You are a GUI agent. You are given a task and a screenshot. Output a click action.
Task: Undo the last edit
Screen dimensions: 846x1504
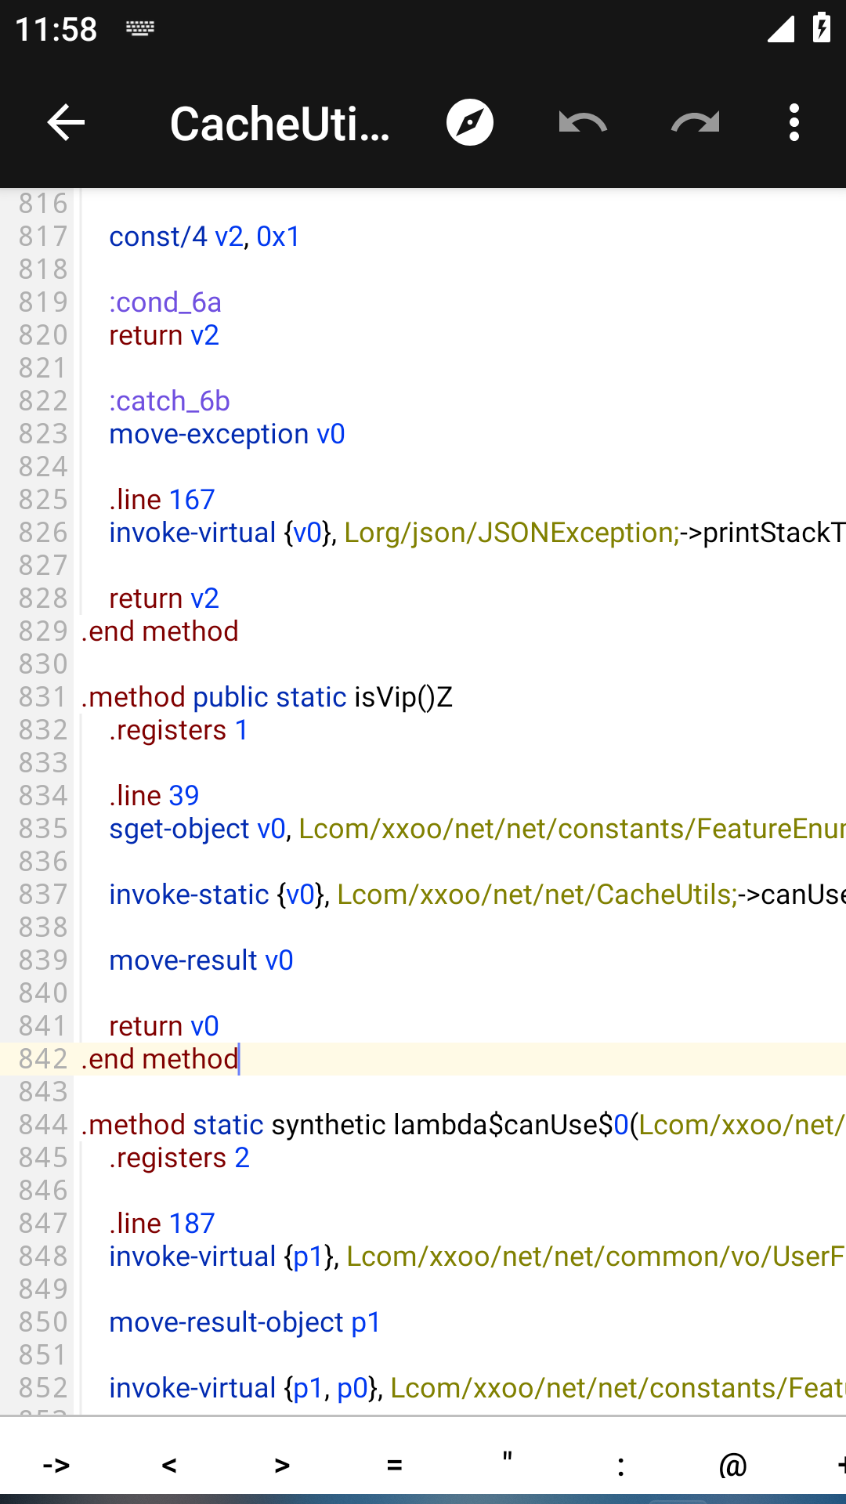583,123
